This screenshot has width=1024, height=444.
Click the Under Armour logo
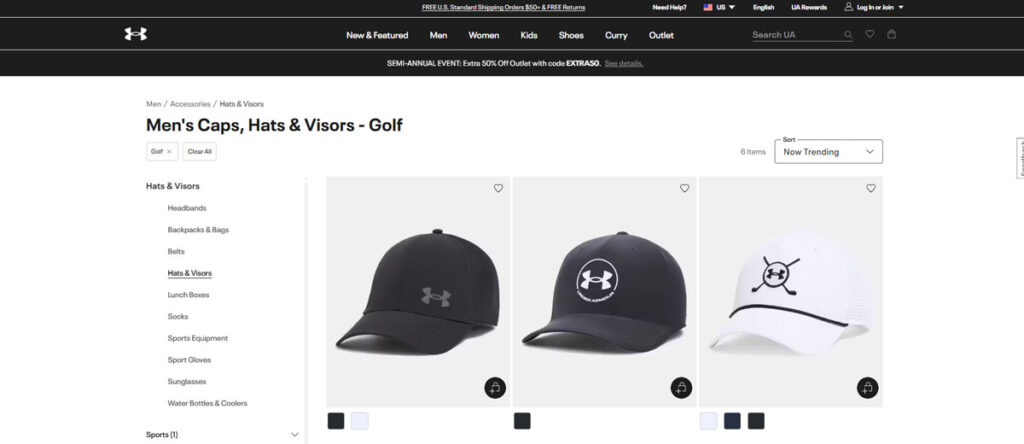(x=135, y=34)
